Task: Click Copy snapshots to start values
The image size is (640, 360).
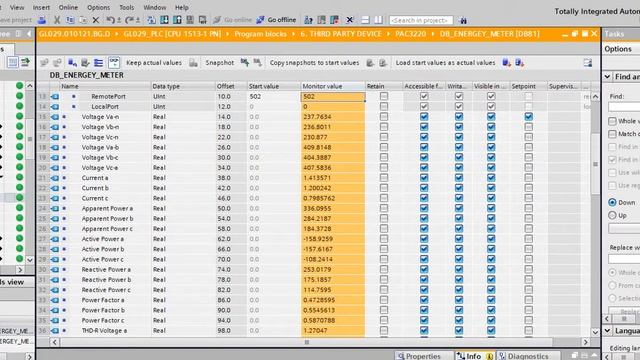Action: (x=314, y=62)
